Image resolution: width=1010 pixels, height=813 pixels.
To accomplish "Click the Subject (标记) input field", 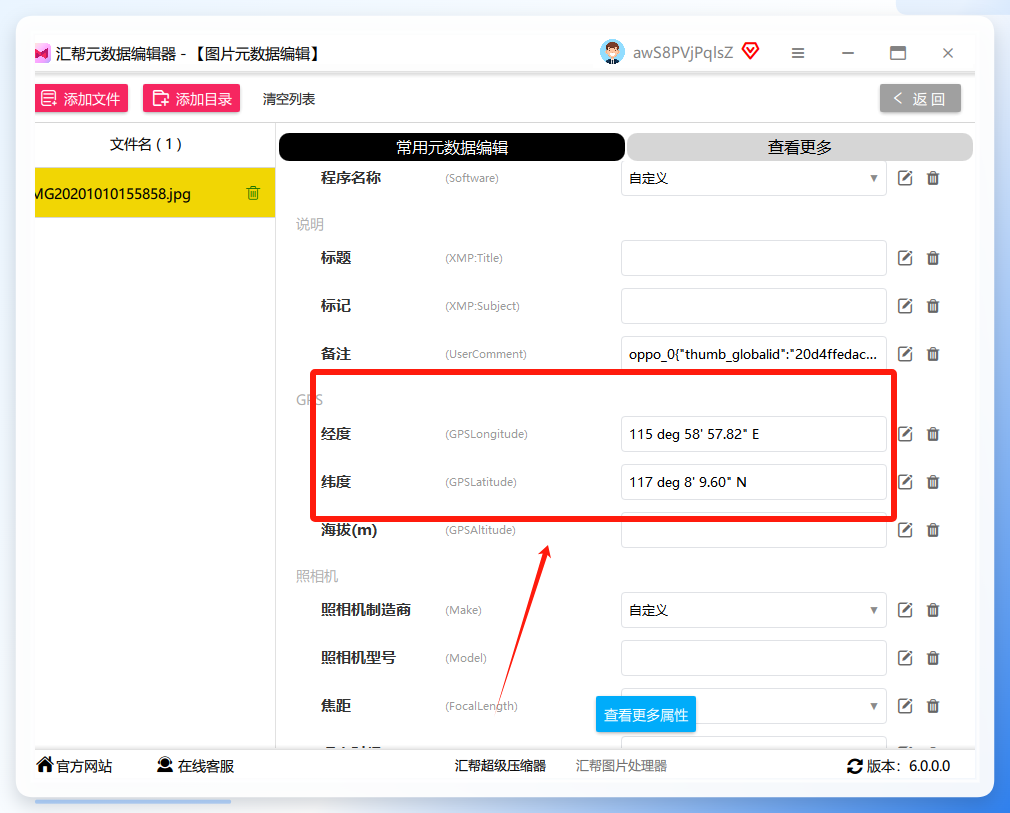I will [754, 306].
